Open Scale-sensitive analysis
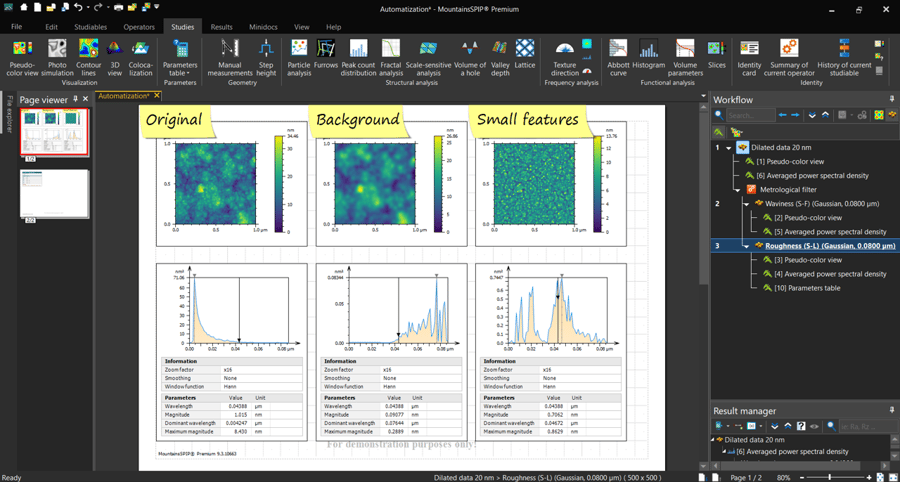This screenshot has height=482, width=900. point(428,57)
